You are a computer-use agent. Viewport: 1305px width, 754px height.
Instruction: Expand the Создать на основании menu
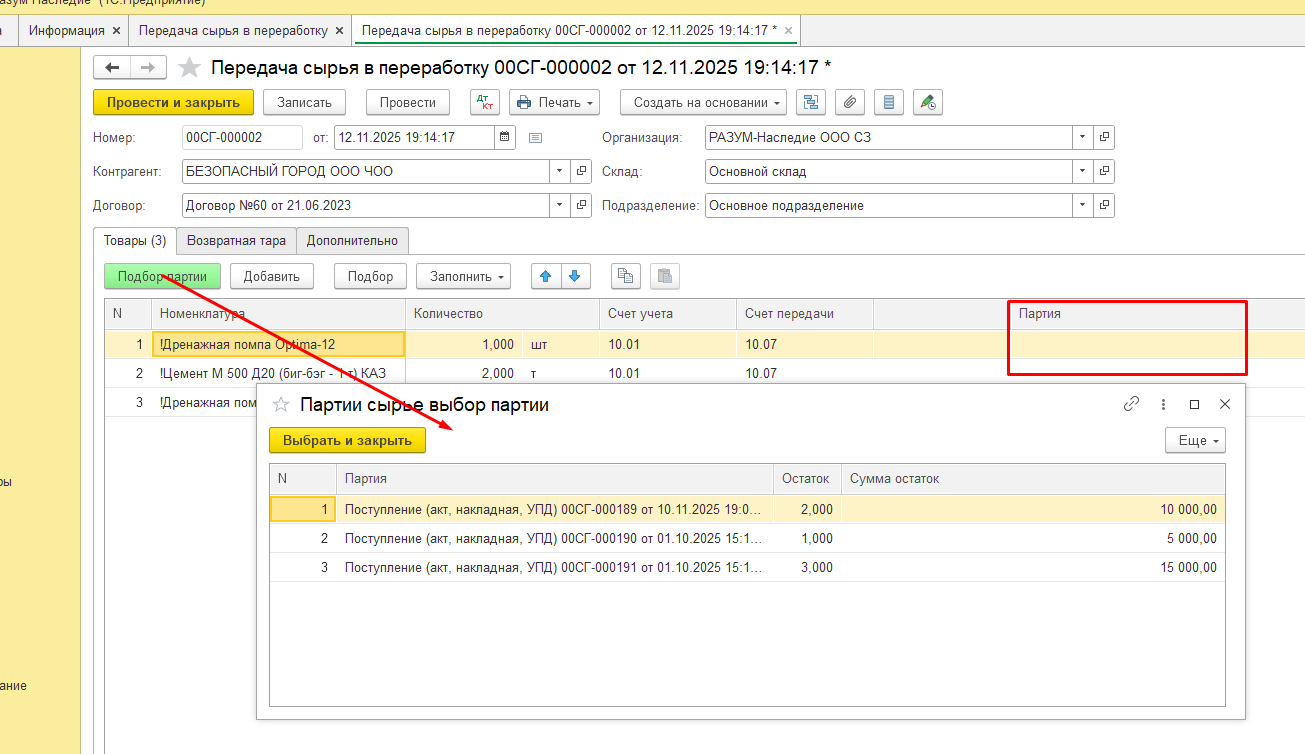point(703,102)
